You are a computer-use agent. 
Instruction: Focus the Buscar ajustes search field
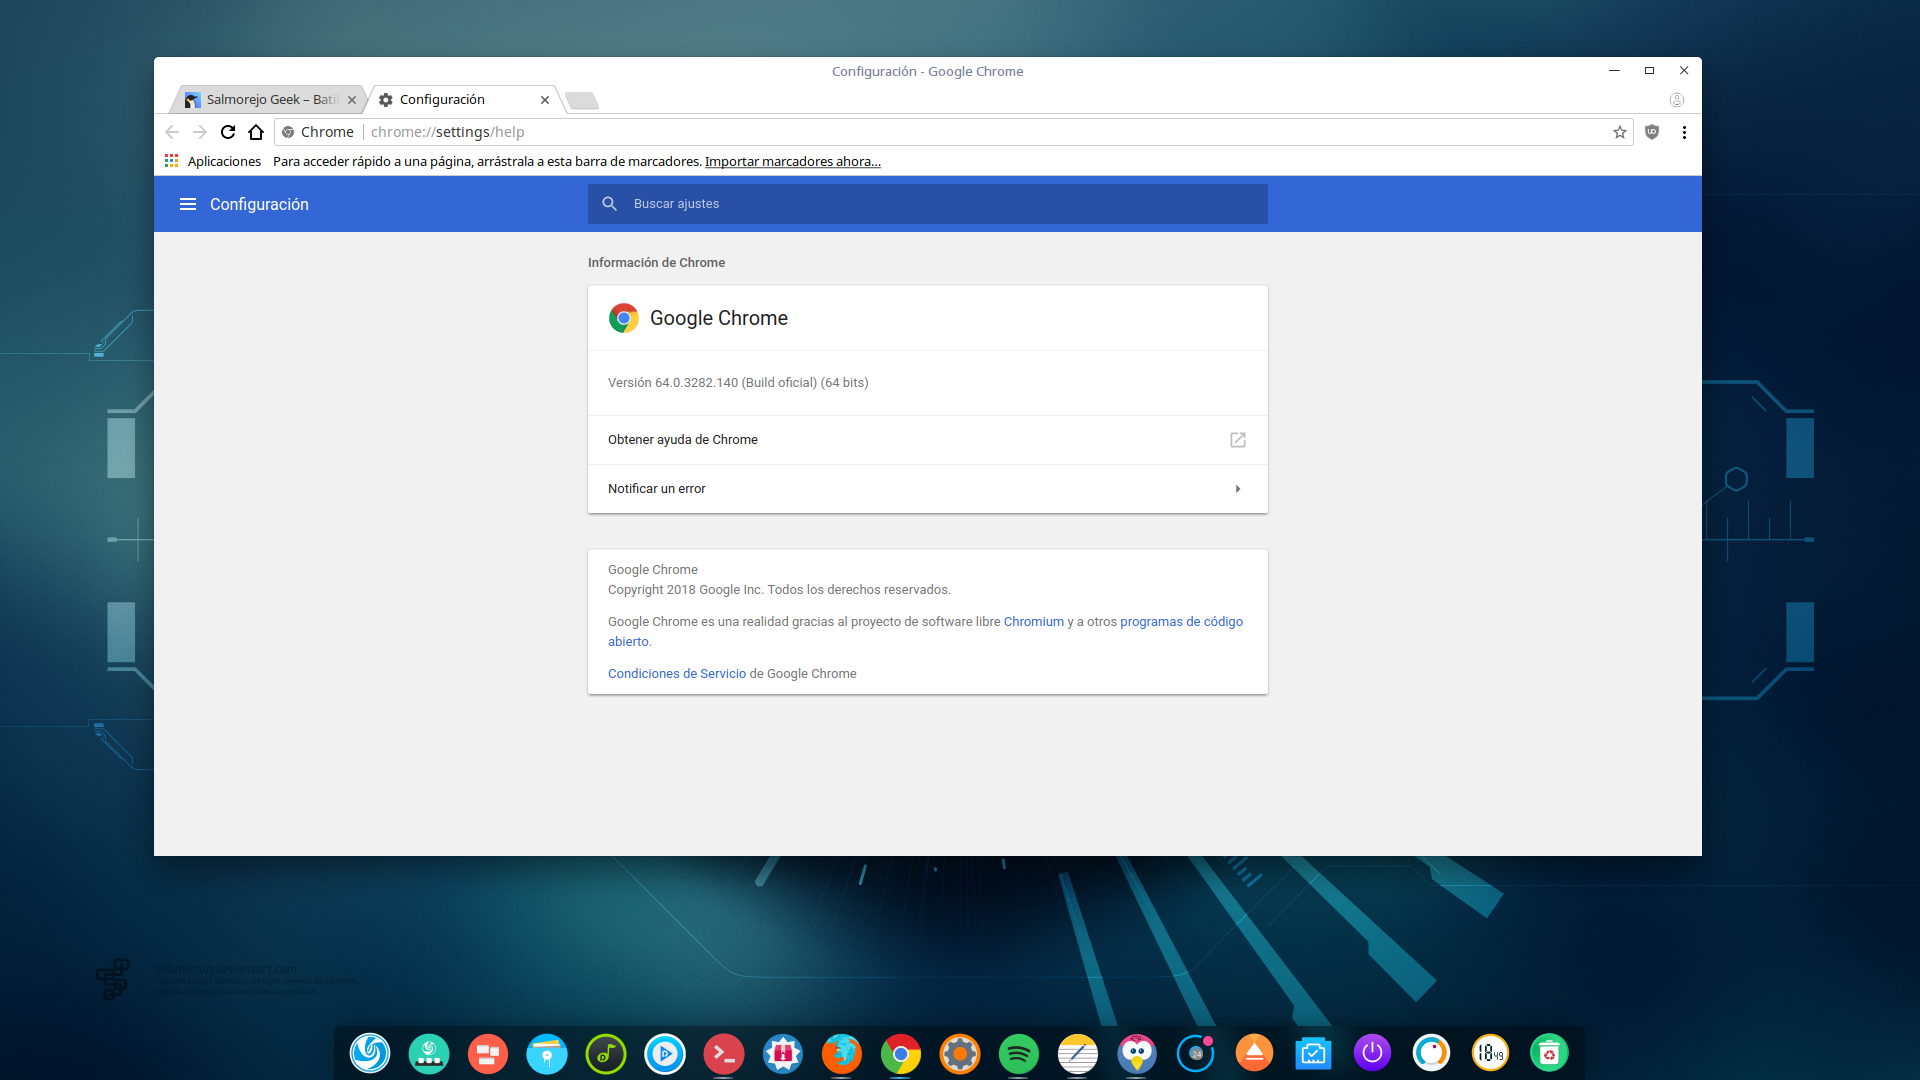pos(940,204)
